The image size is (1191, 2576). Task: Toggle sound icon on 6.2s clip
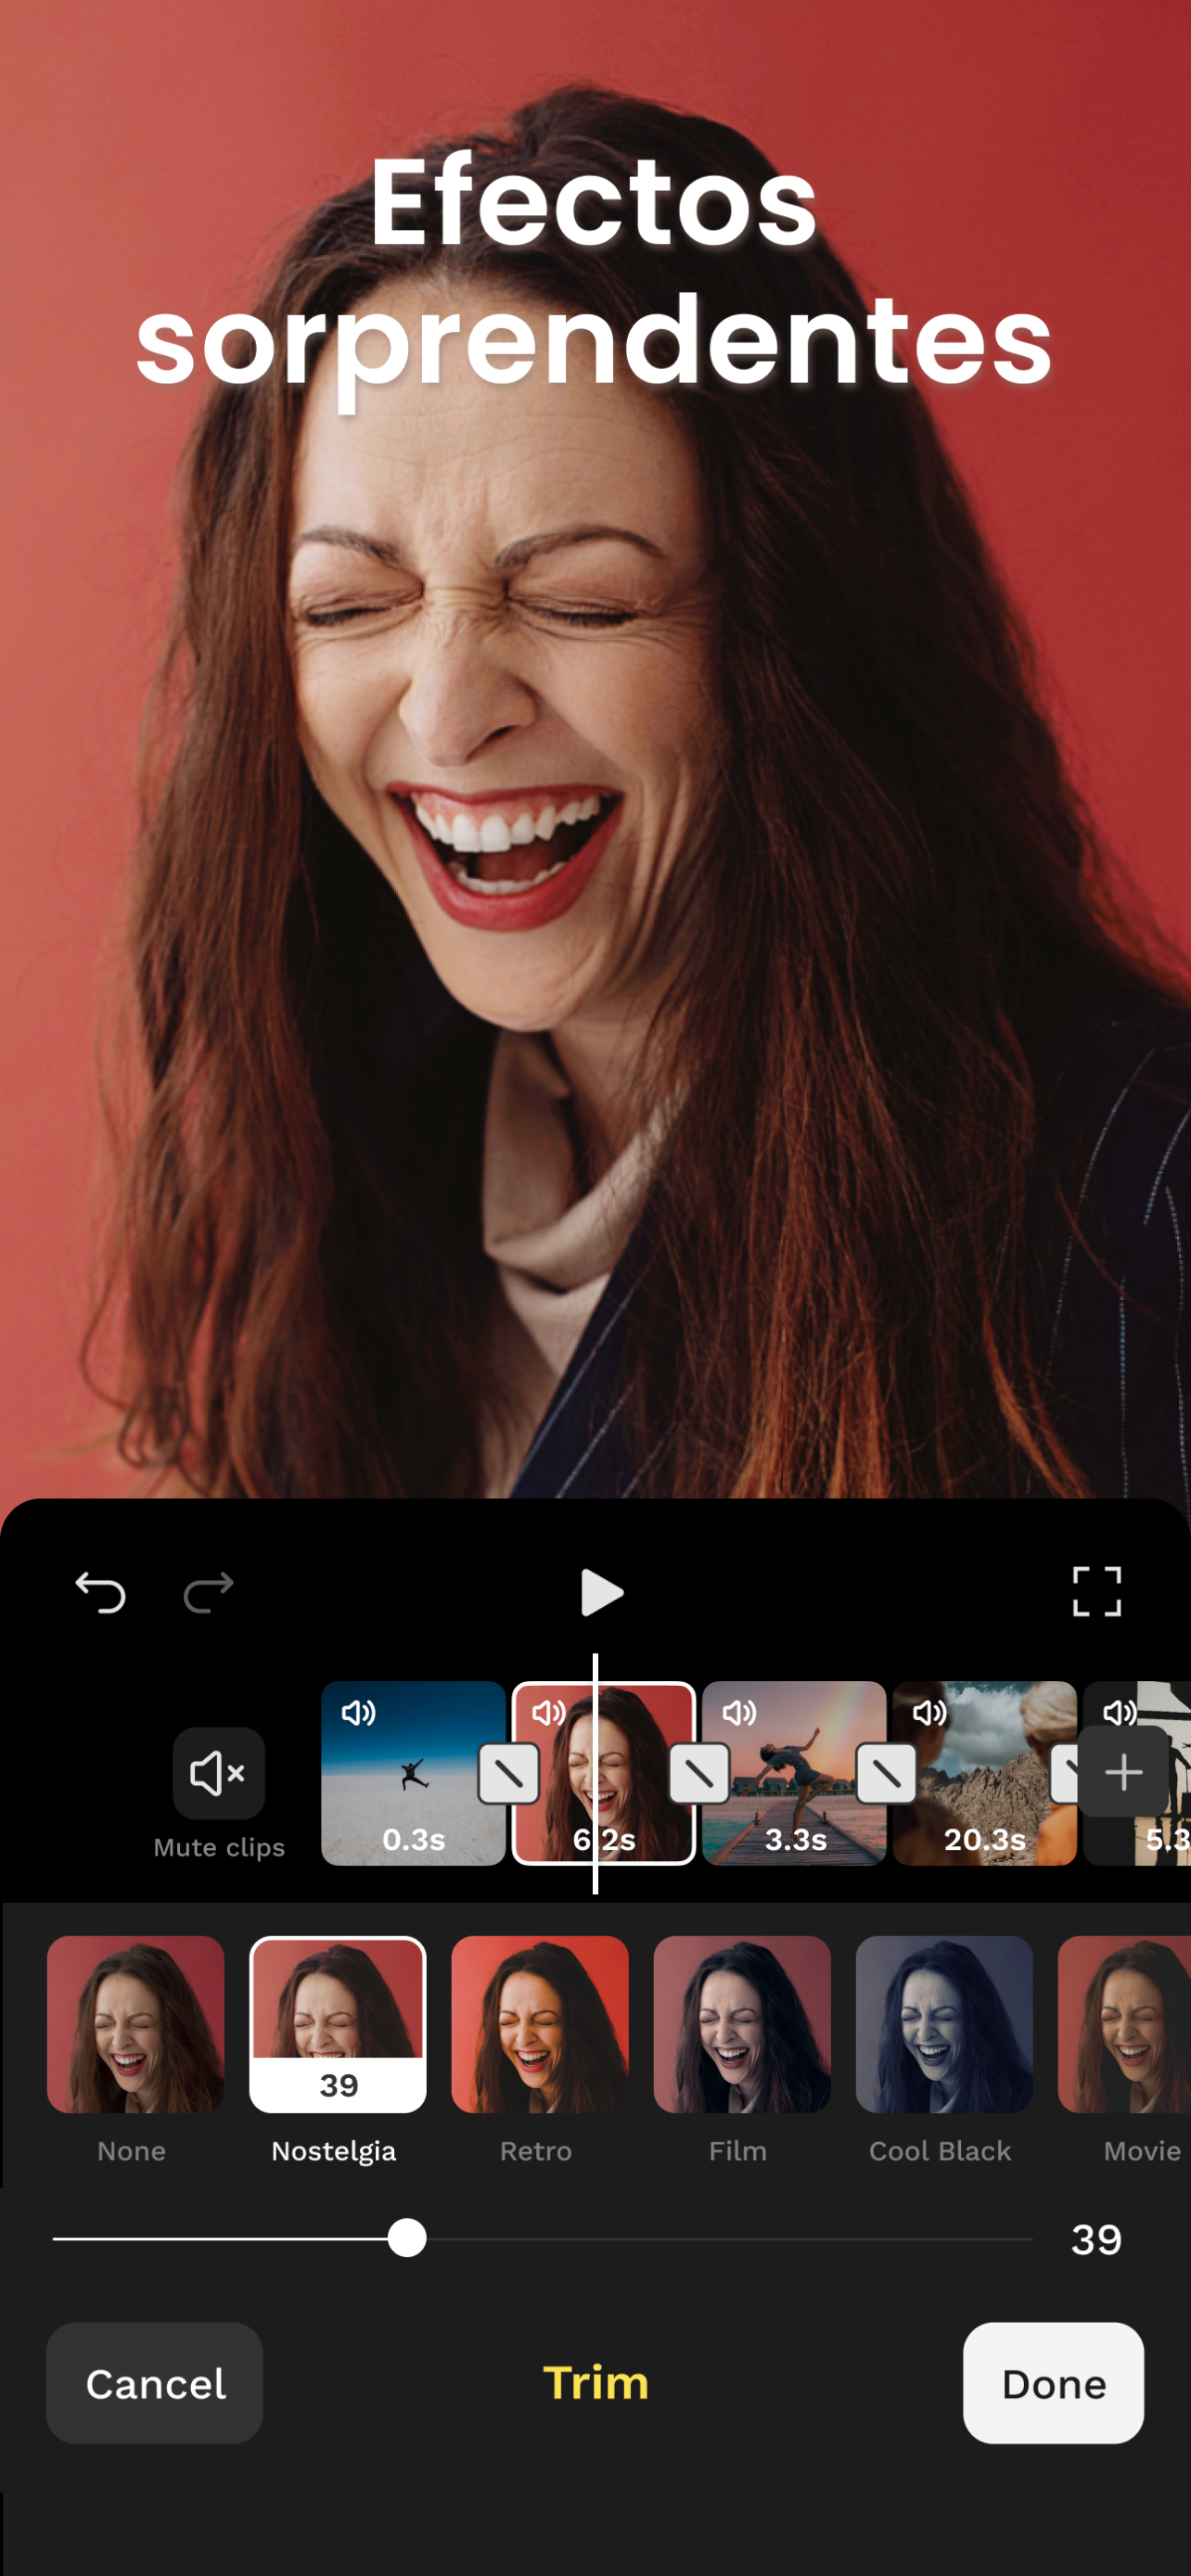[548, 1713]
